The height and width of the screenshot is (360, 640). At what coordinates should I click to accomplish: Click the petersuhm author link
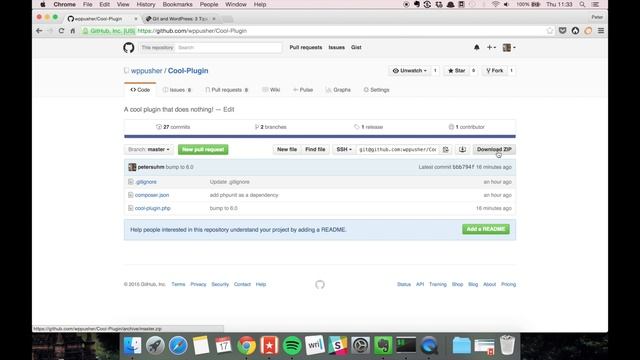[x=151, y=167]
